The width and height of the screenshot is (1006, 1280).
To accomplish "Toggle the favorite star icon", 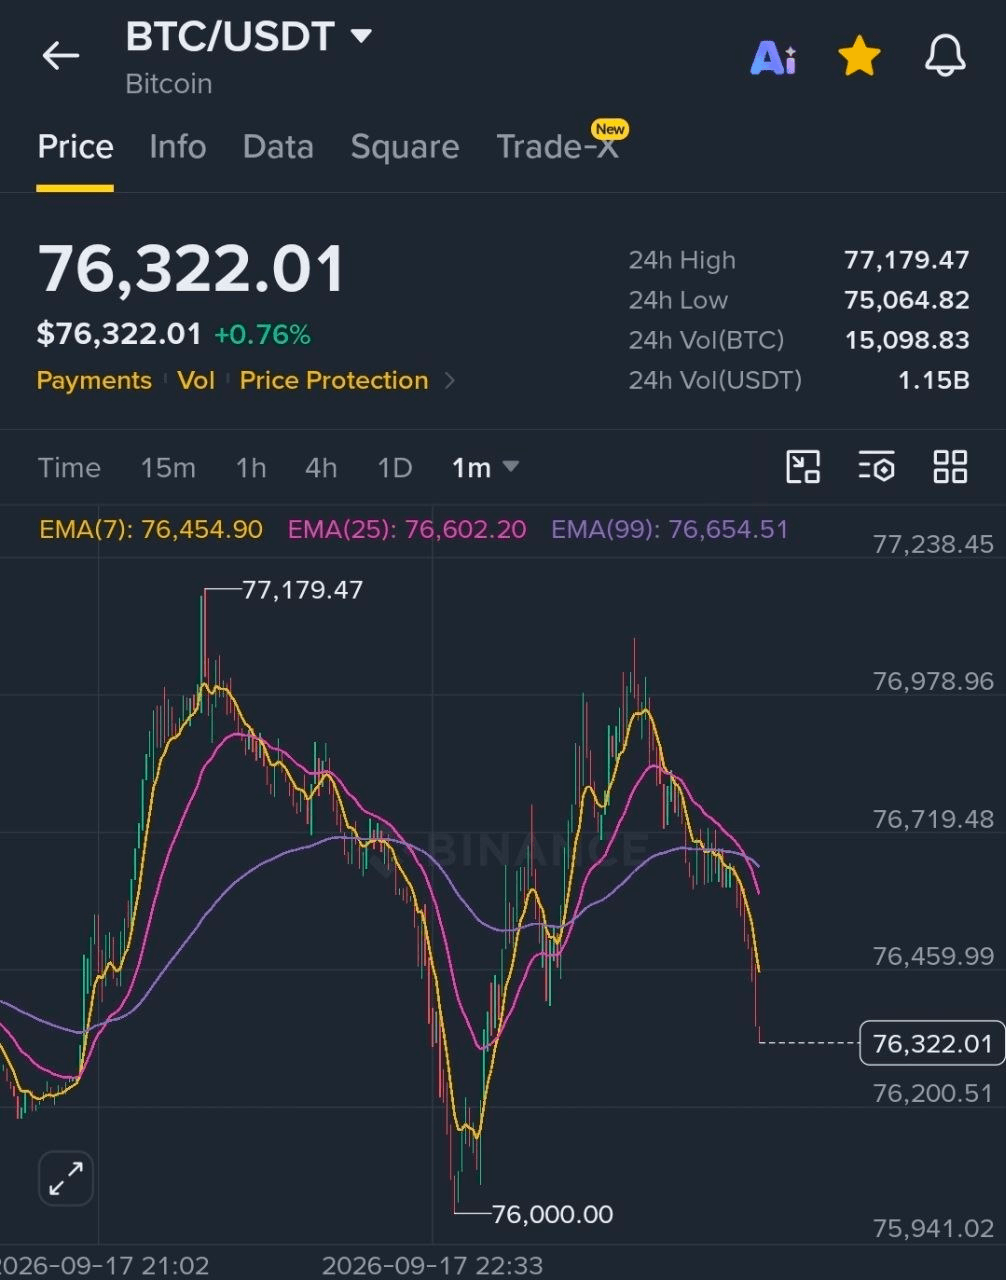I will pyautogui.click(x=859, y=56).
